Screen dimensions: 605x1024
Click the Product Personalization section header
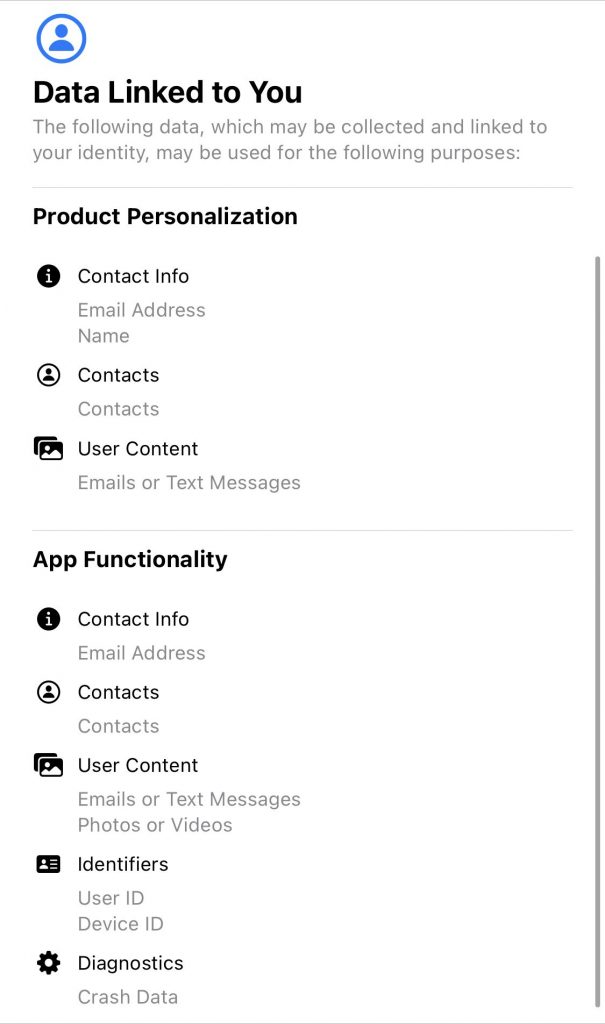[165, 217]
